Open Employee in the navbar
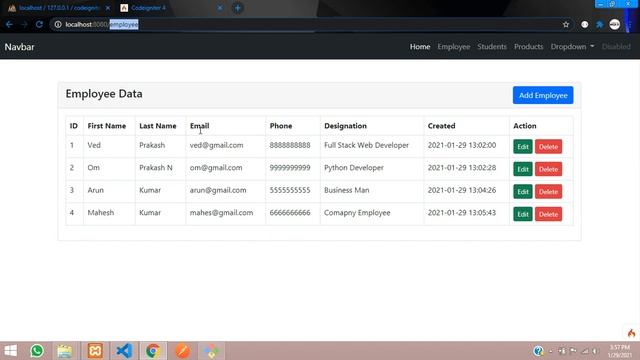 click(454, 47)
